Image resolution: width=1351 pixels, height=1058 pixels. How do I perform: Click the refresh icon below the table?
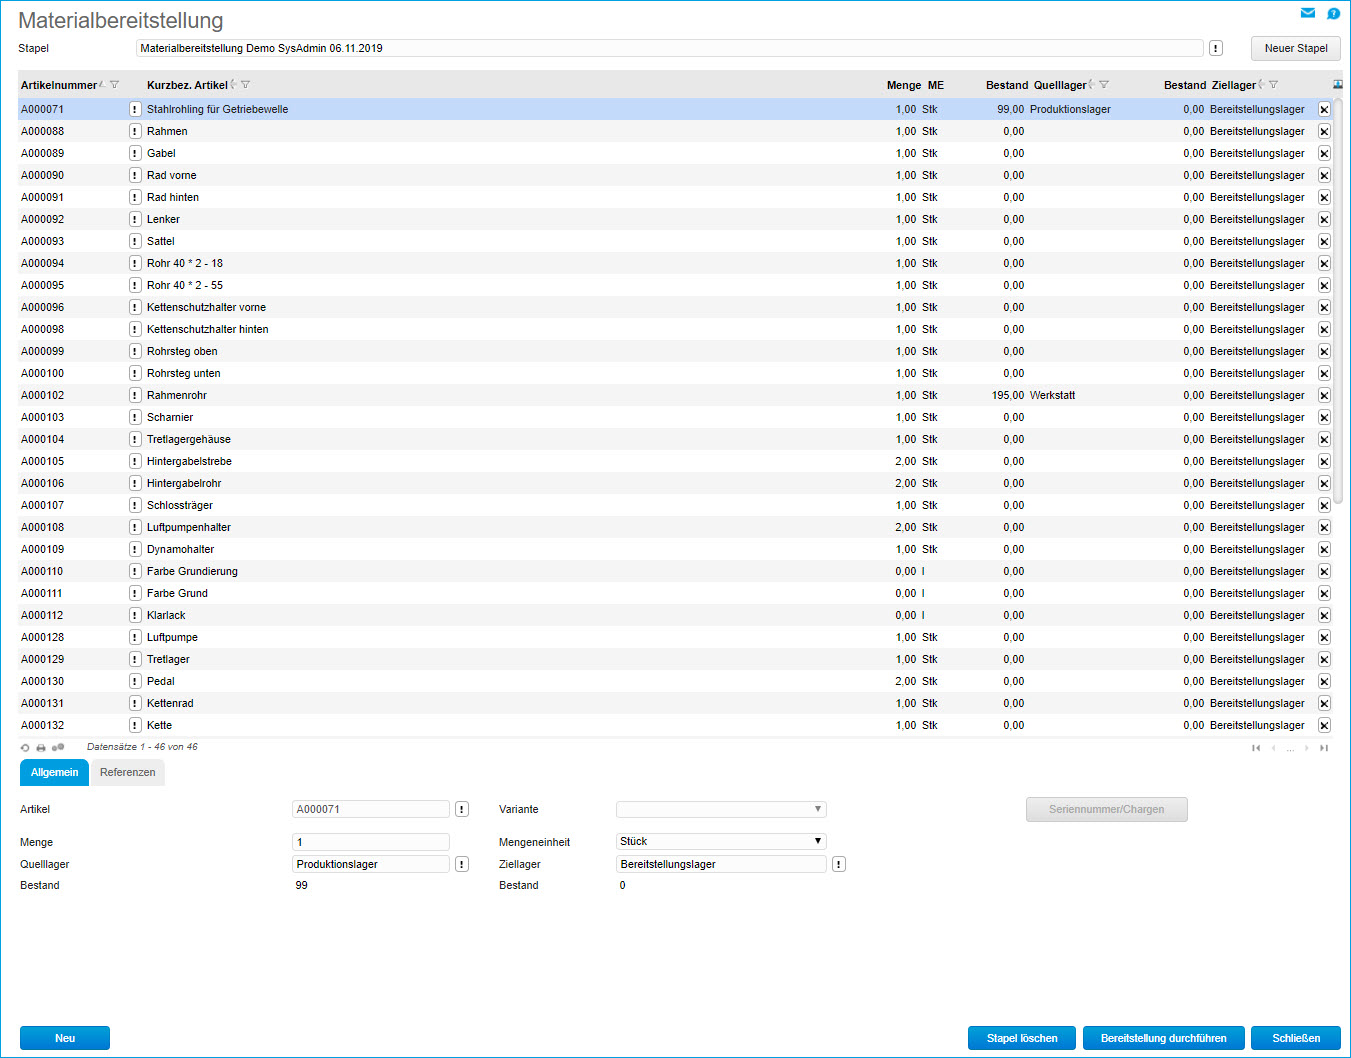pos(25,748)
